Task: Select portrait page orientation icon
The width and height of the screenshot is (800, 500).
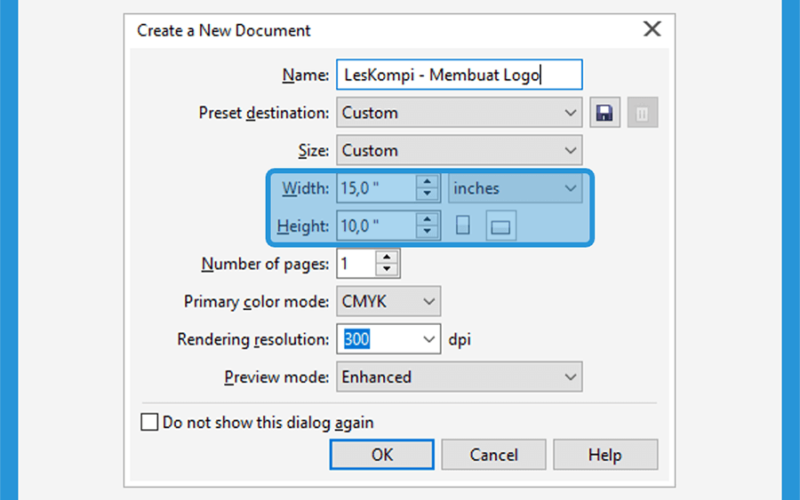Action: (463, 225)
